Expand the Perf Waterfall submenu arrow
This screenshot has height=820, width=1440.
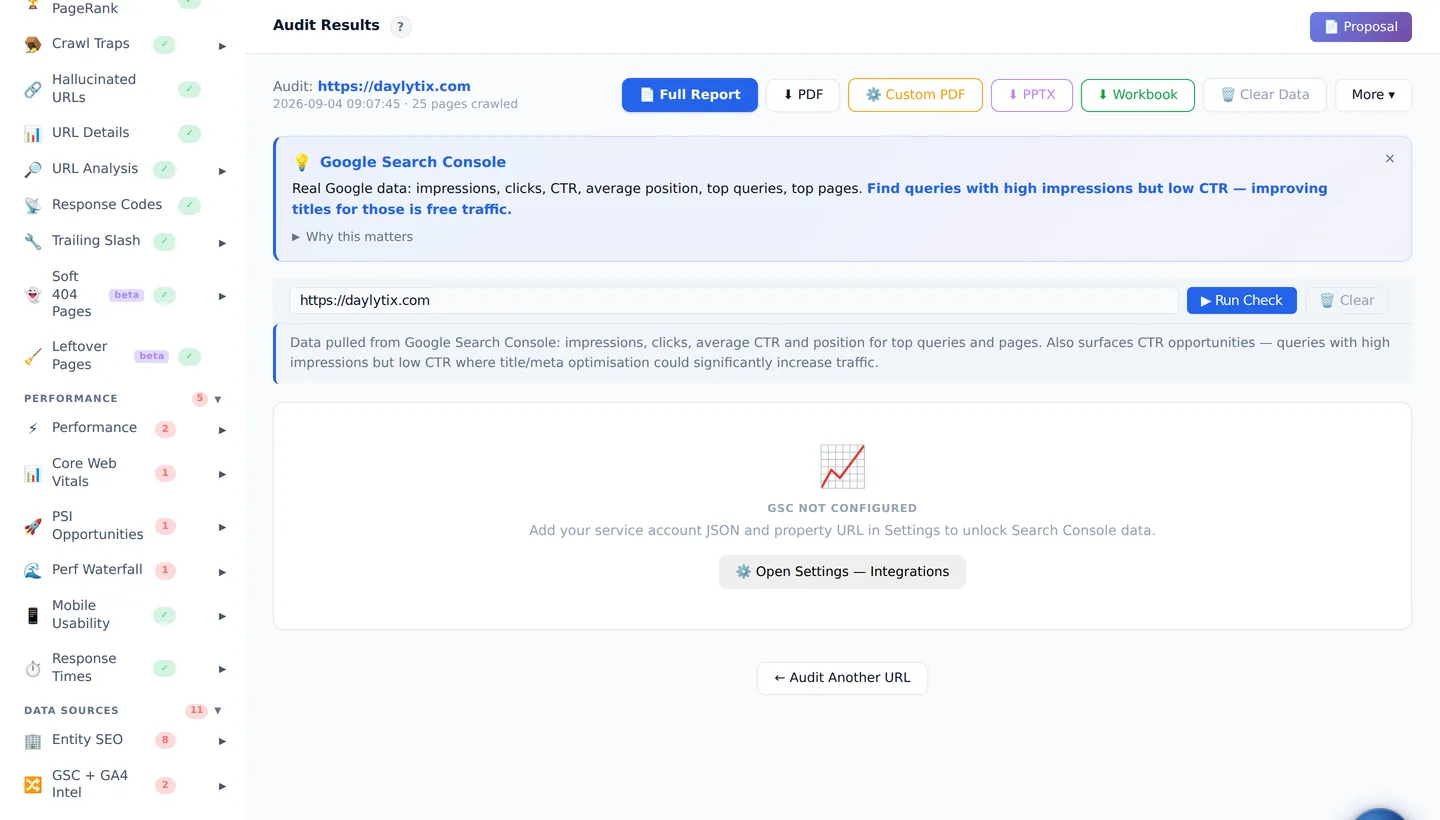(x=222, y=572)
